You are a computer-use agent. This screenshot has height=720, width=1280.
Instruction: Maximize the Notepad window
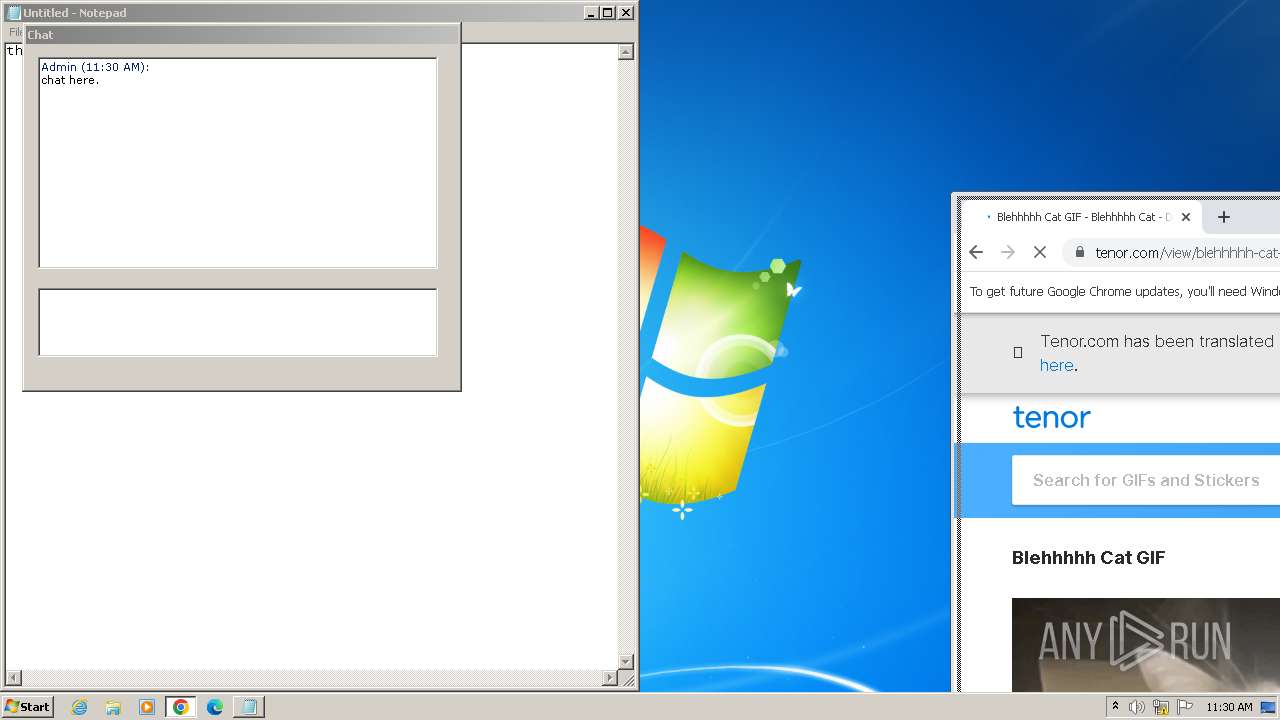607,13
